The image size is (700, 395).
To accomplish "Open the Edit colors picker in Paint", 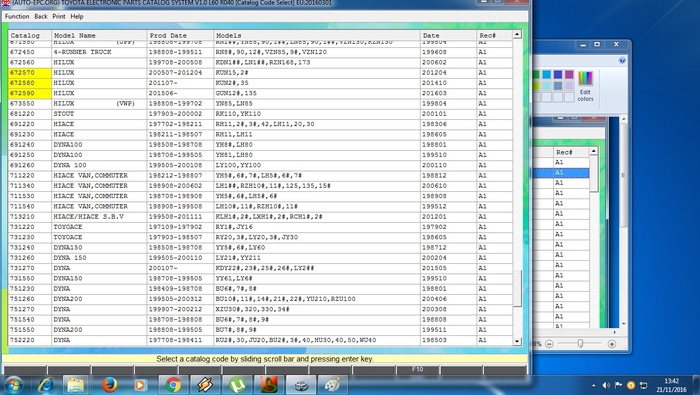I will (585, 86).
